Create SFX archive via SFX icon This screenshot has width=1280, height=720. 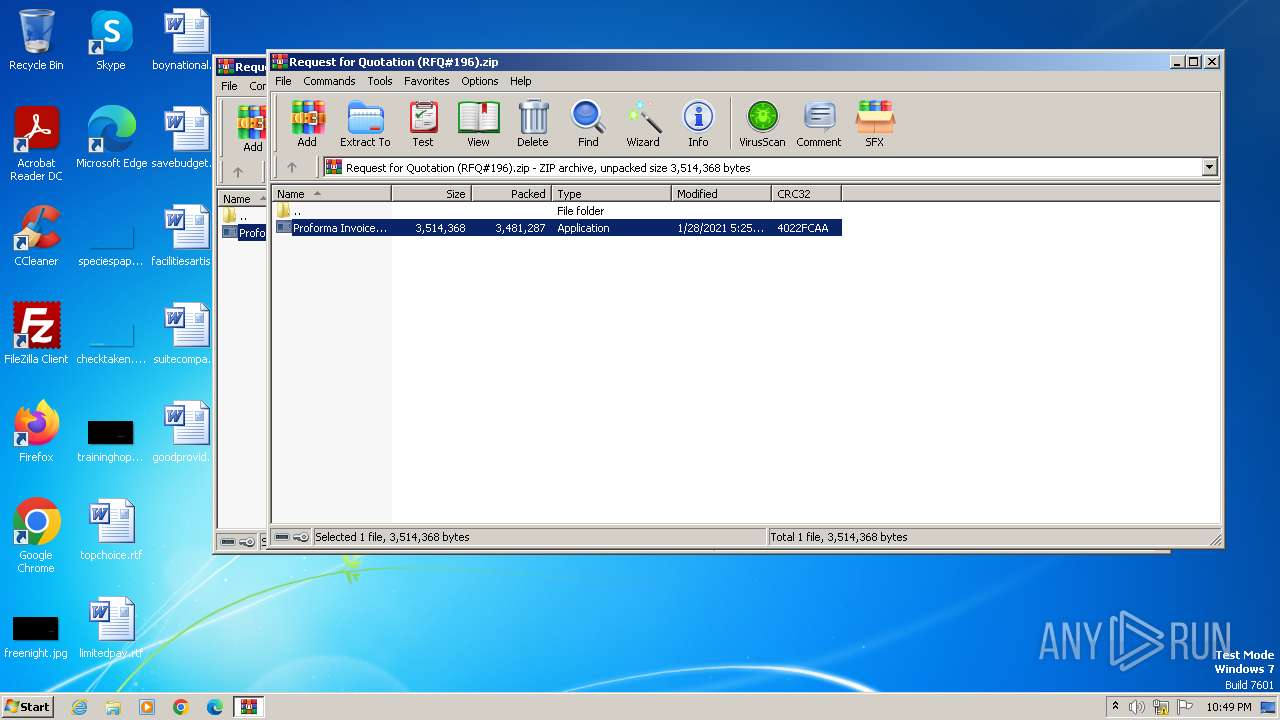(x=875, y=124)
